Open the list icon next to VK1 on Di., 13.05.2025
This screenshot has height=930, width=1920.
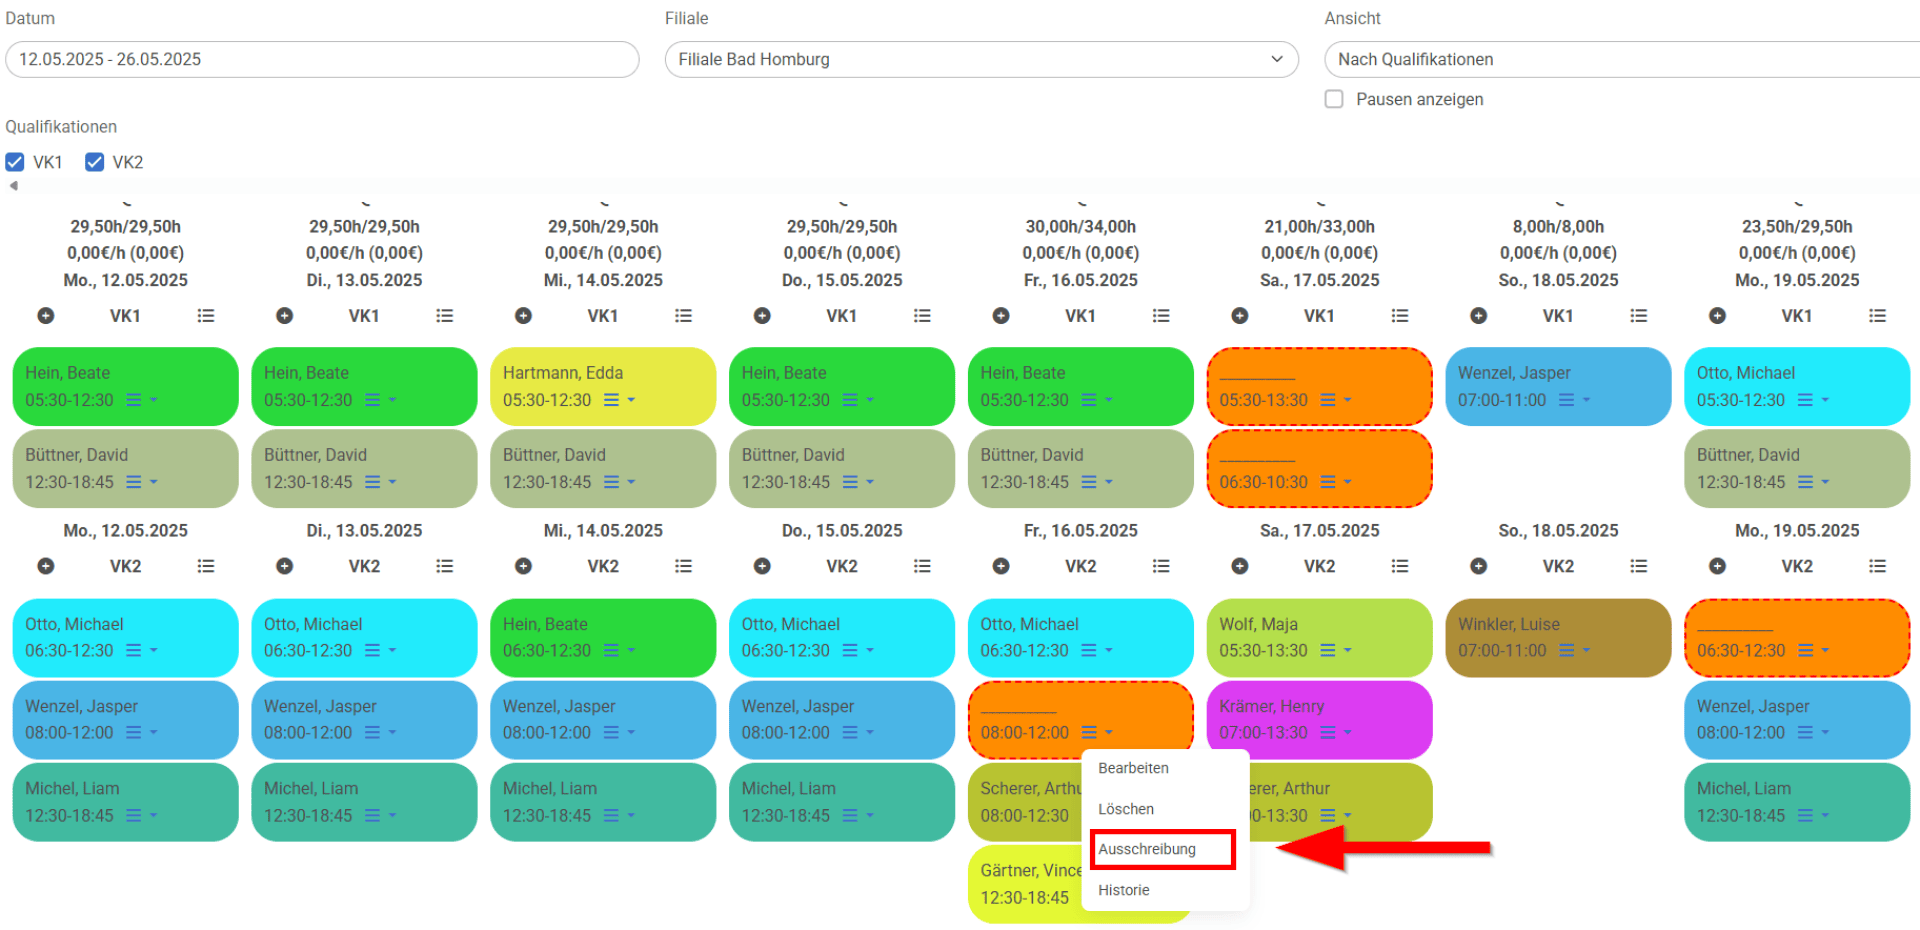click(x=444, y=315)
